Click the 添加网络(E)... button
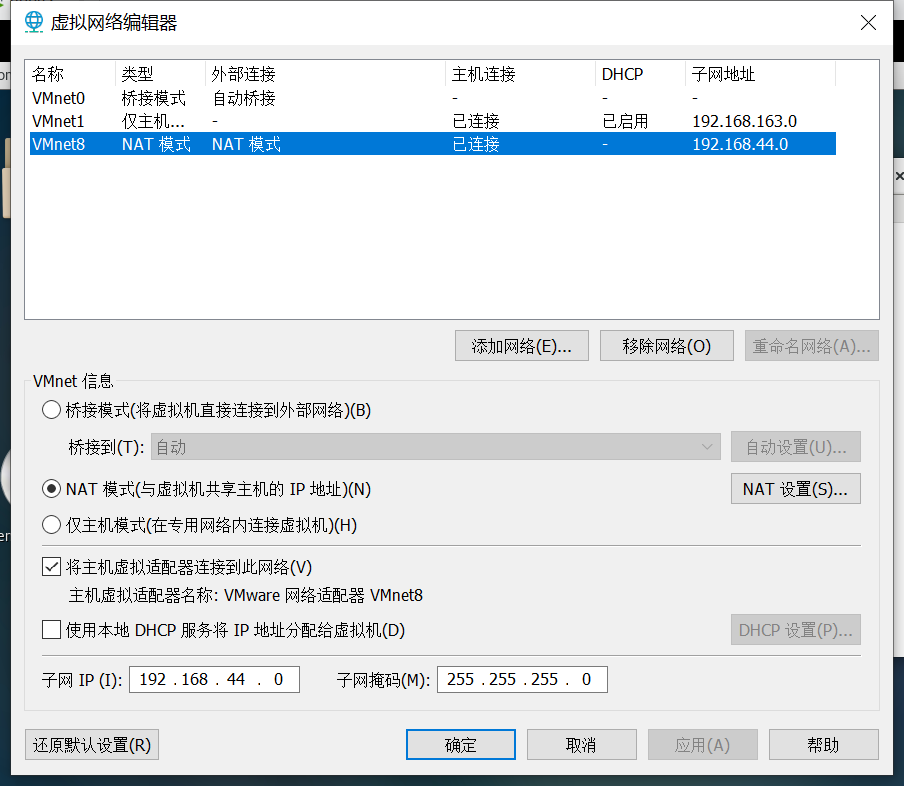Image resolution: width=904 pixels, height=786 pixels. click(x=521, y=346)
